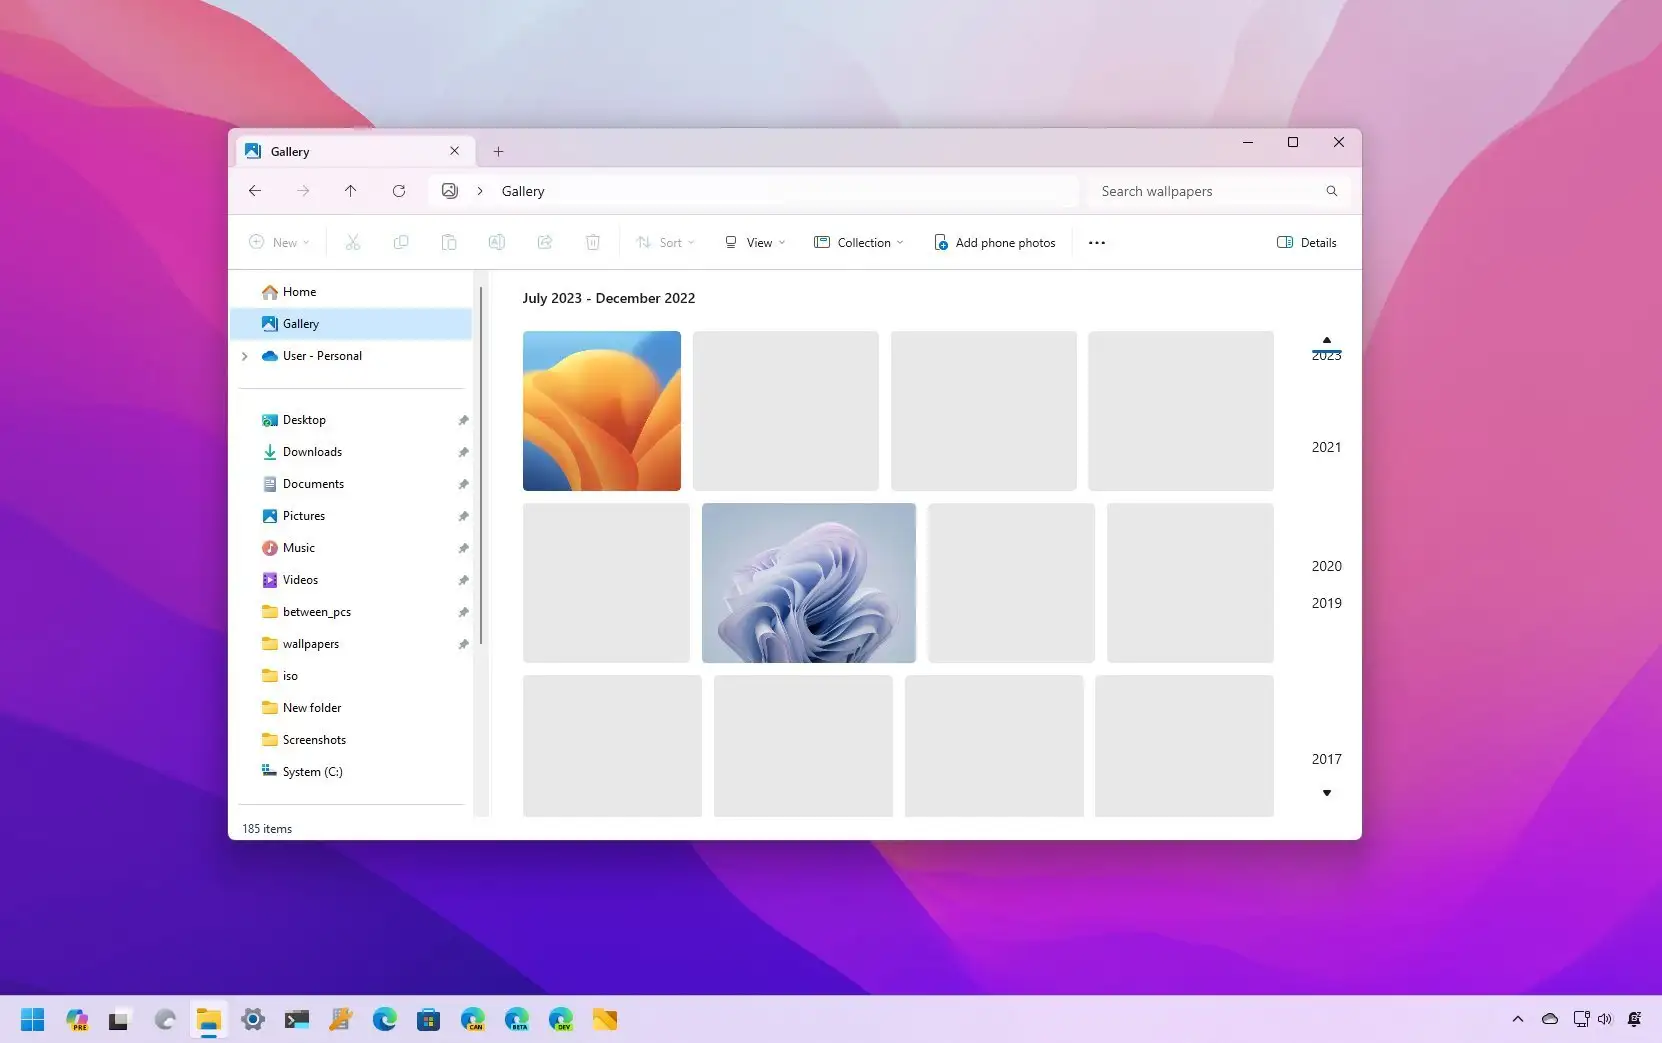Click the navigation pane scrollbar
This screenshot has height=1043, width=1662.
click(x=481, y=465)
